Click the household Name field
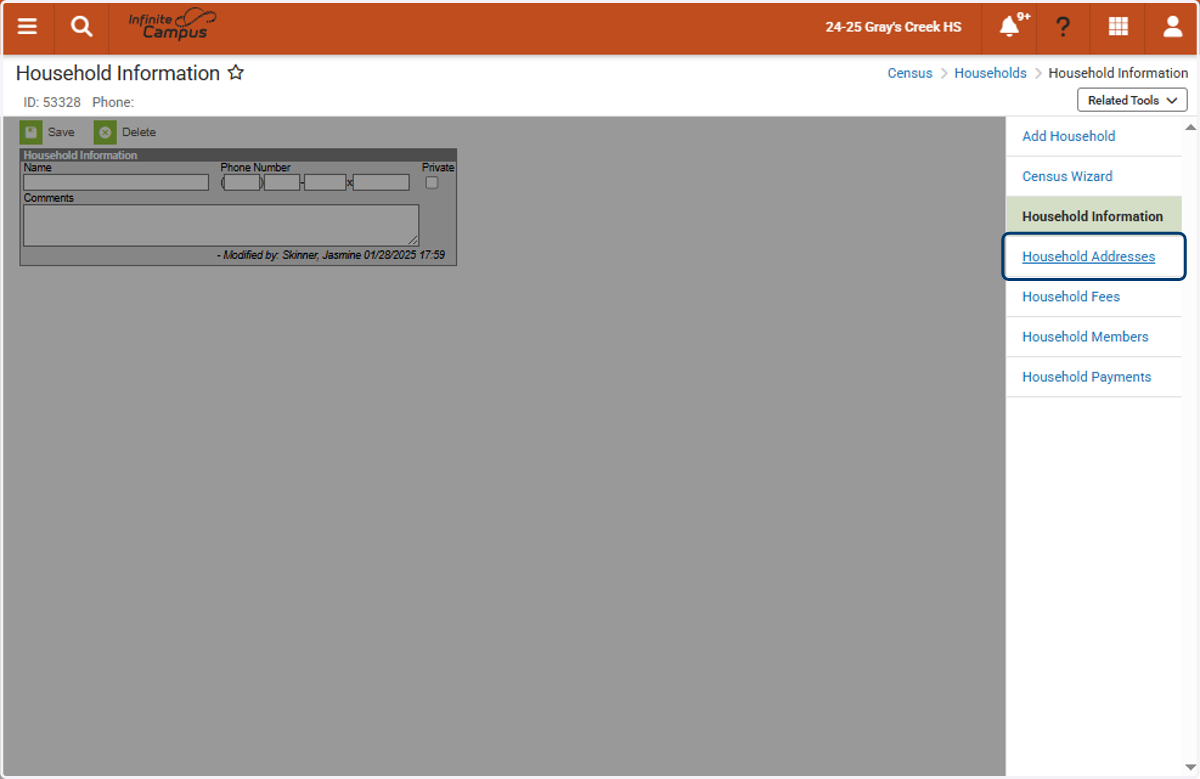The height and width of the screenshot is (779, 1200). click(116, 183)
